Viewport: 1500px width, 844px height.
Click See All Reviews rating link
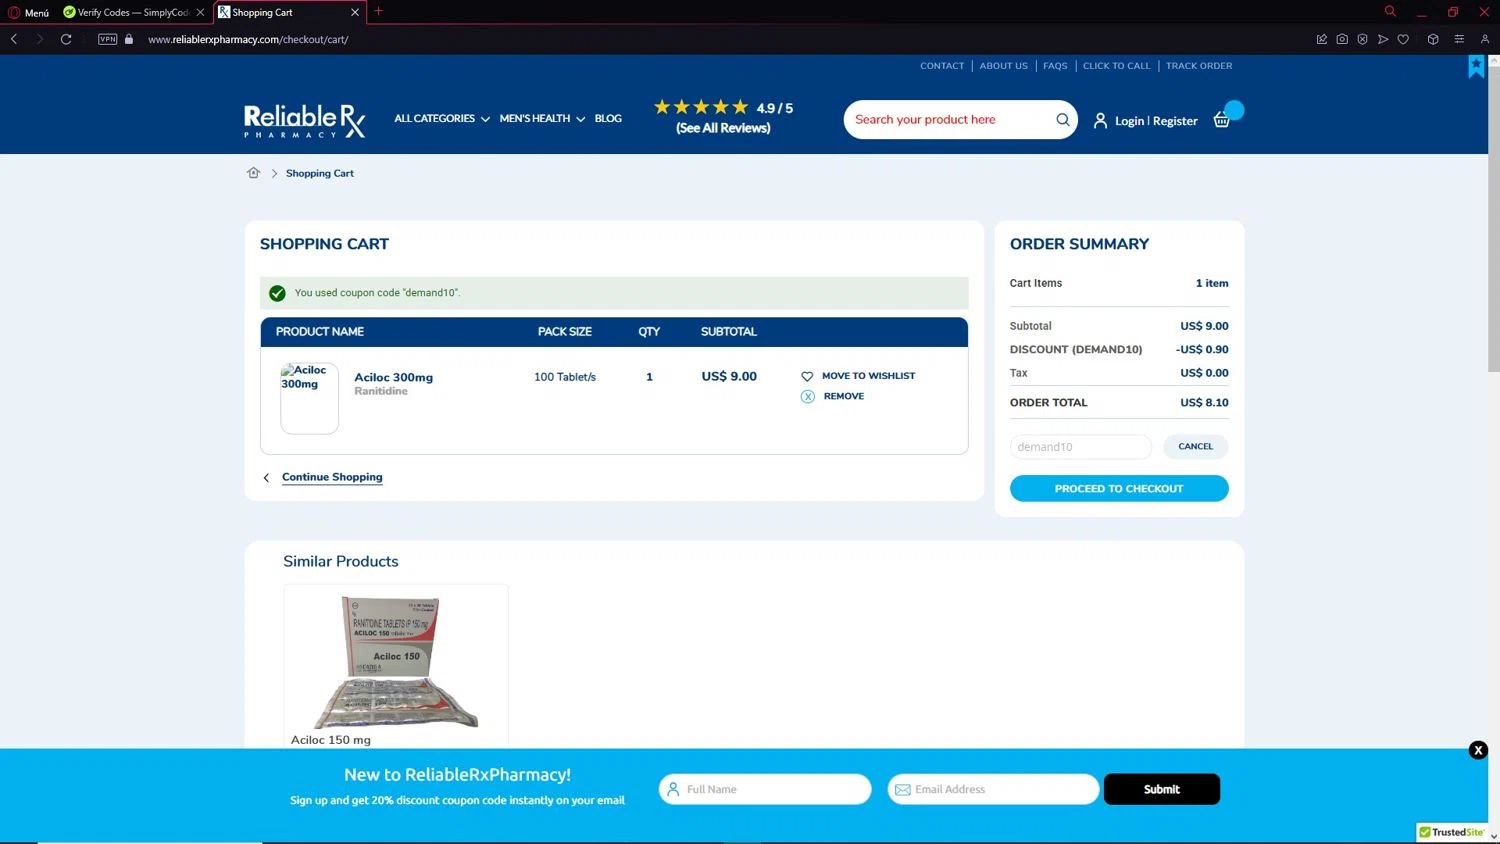coord(723,128)
